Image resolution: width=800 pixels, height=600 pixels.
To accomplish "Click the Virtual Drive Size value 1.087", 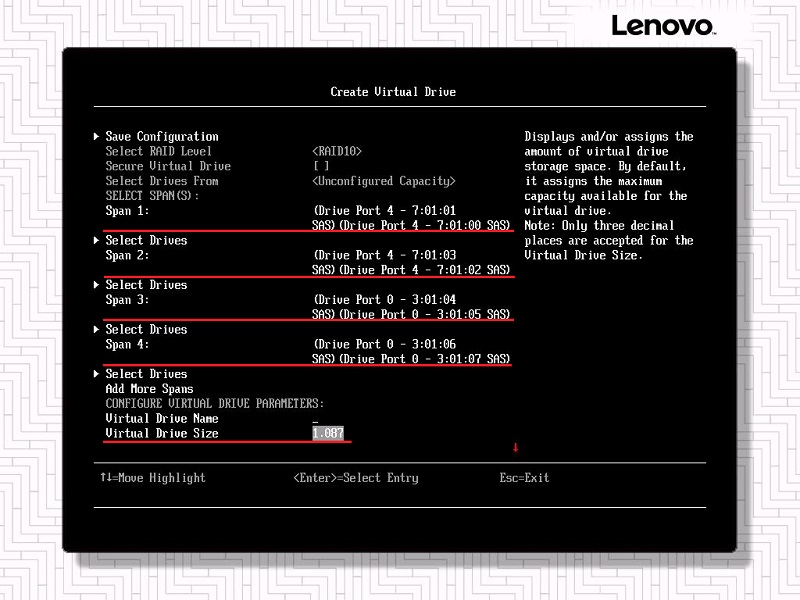I will [331, 433].
